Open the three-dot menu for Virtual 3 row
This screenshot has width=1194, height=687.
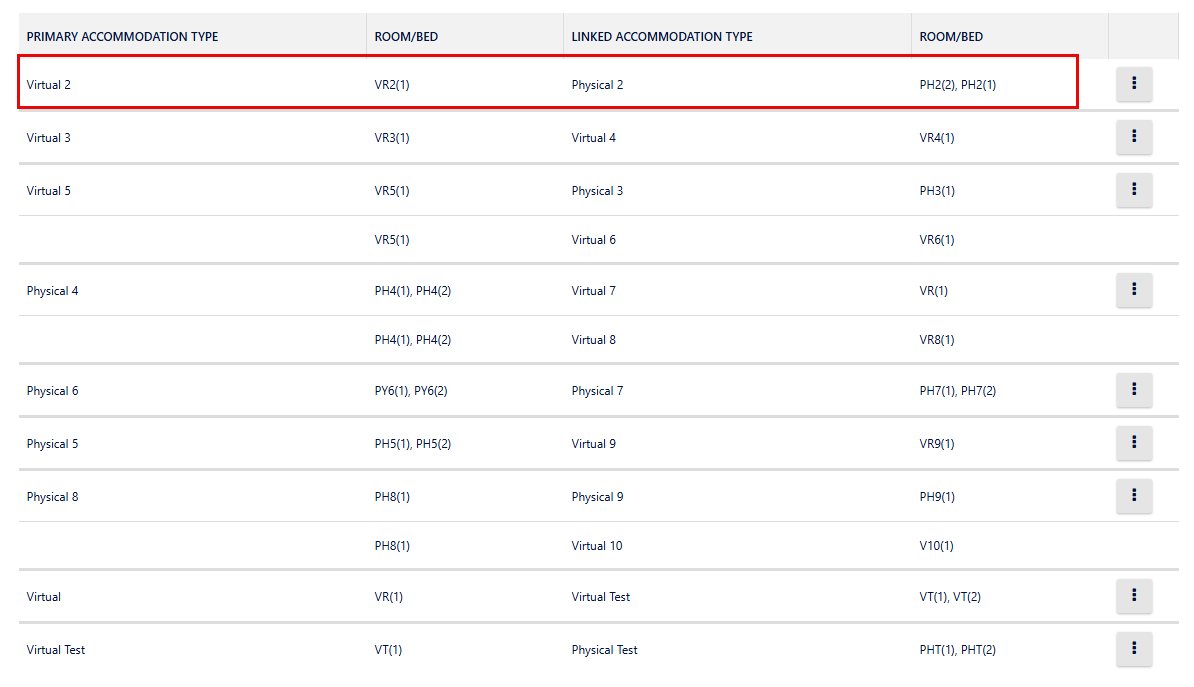1134,137
